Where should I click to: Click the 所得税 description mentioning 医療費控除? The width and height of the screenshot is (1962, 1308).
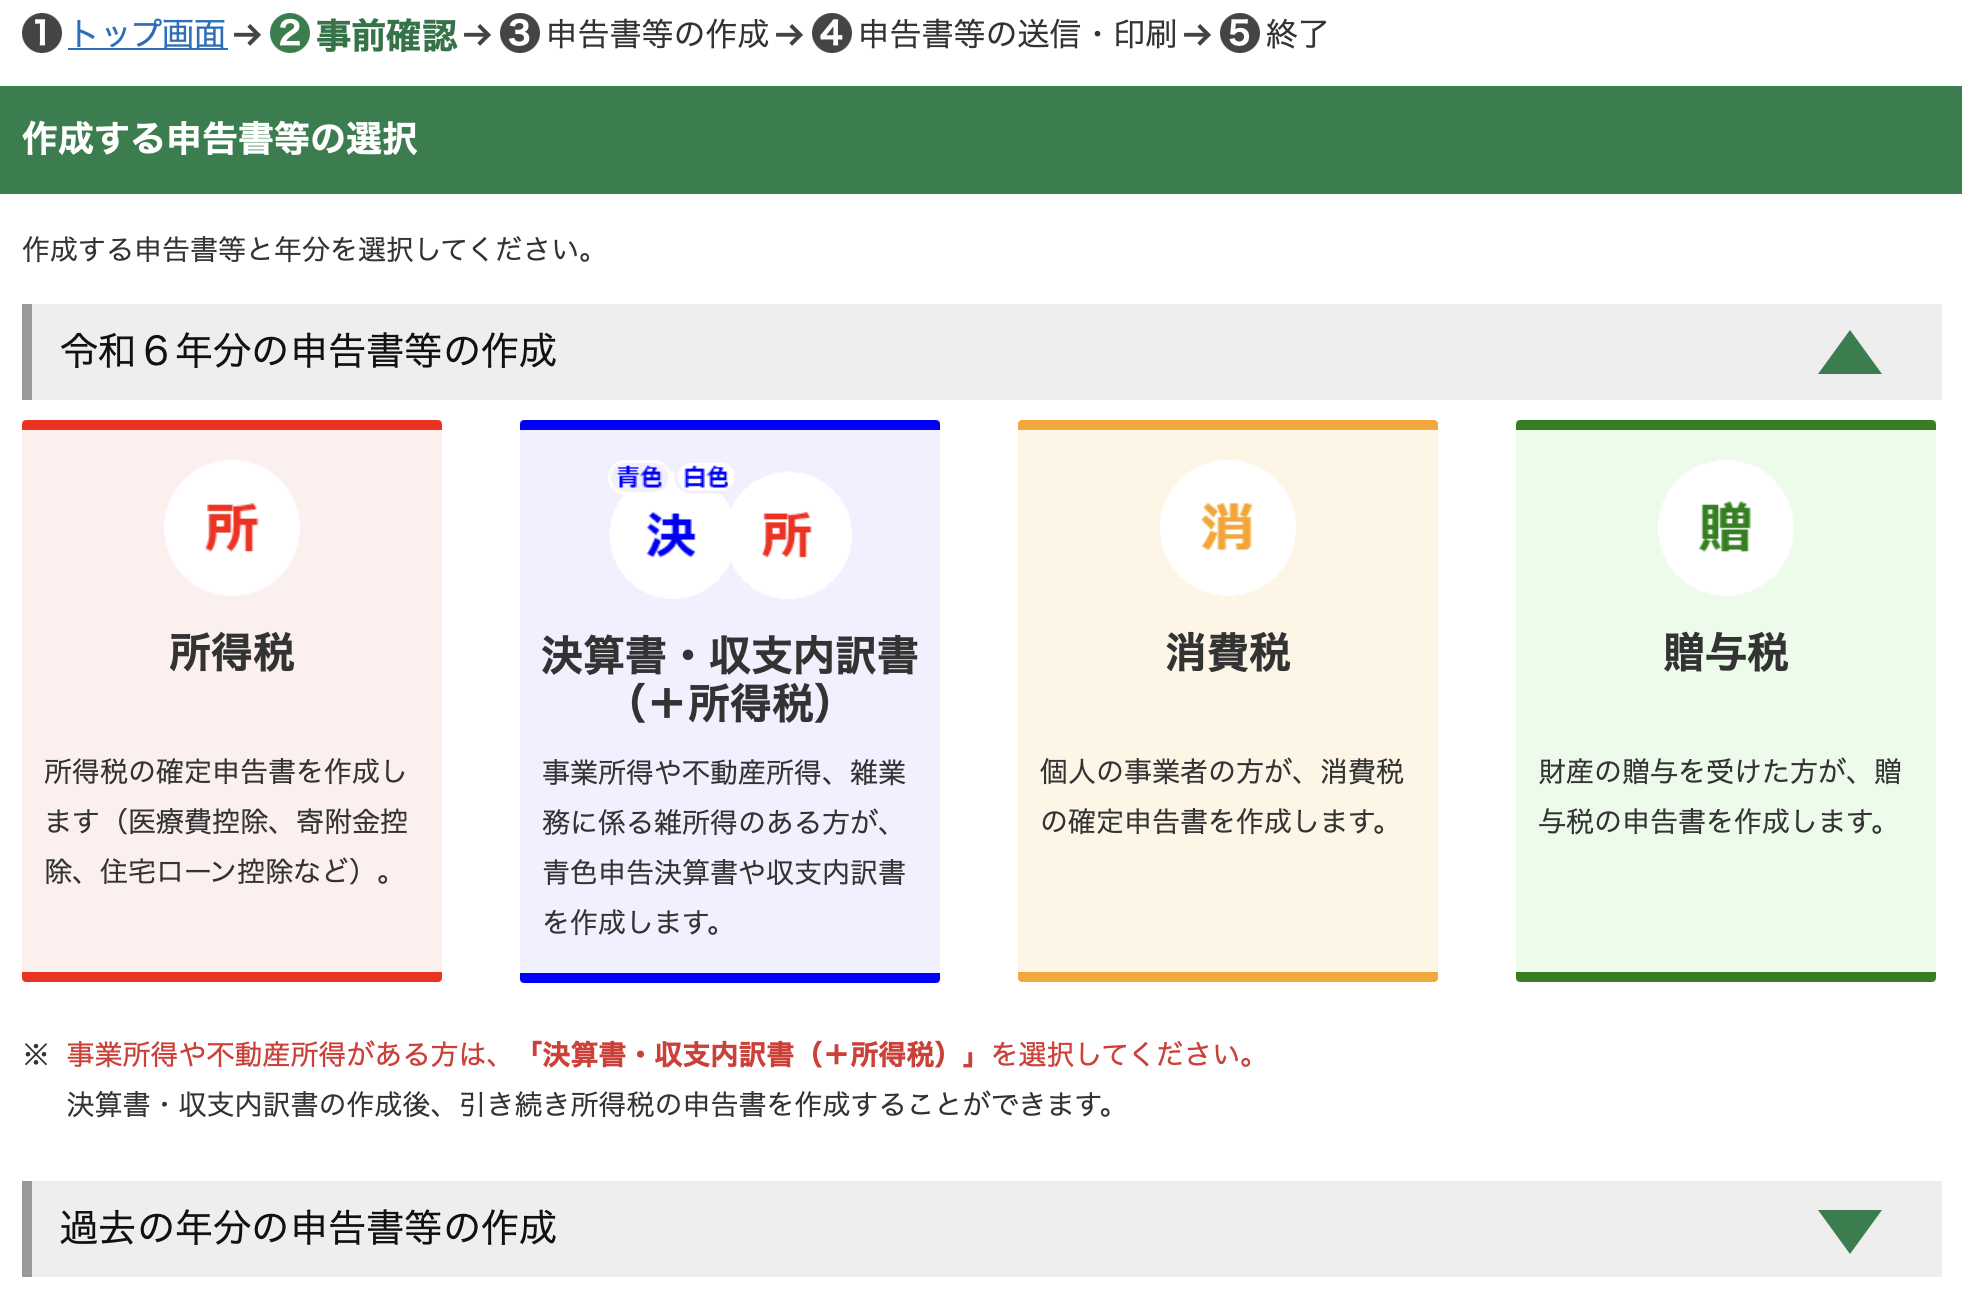(x=227, y=821)
